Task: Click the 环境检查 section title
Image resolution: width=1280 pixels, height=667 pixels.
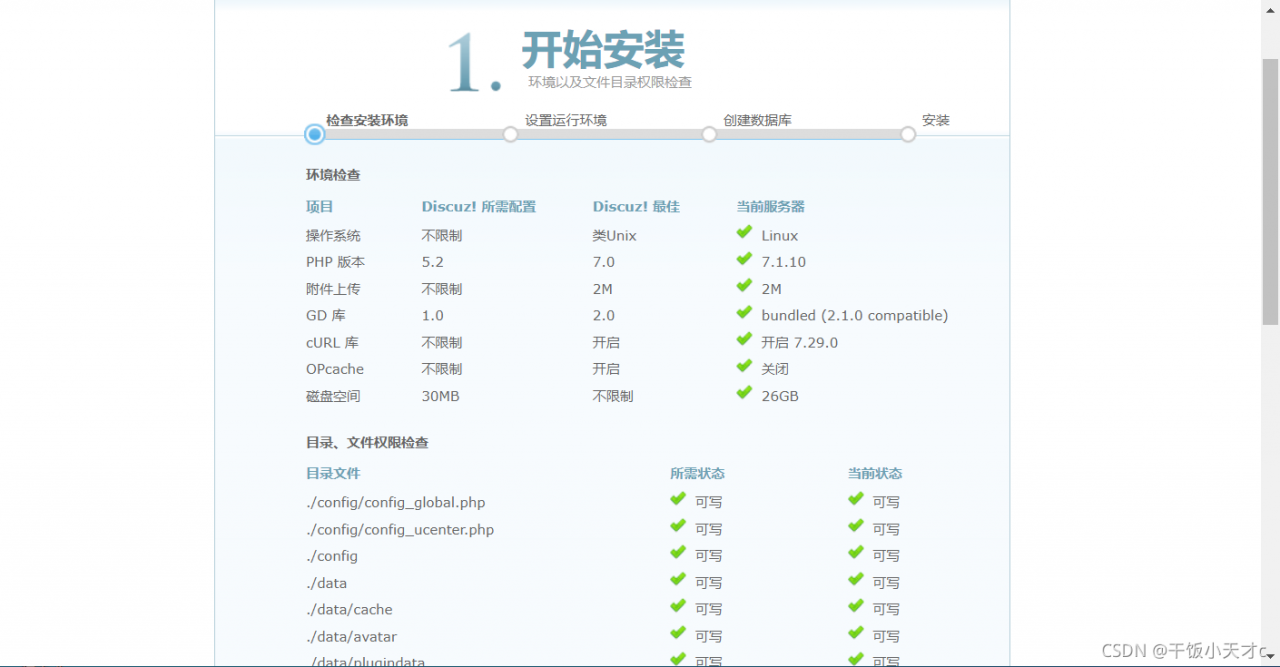Action: pyautogui.click(x=333, y=175)
